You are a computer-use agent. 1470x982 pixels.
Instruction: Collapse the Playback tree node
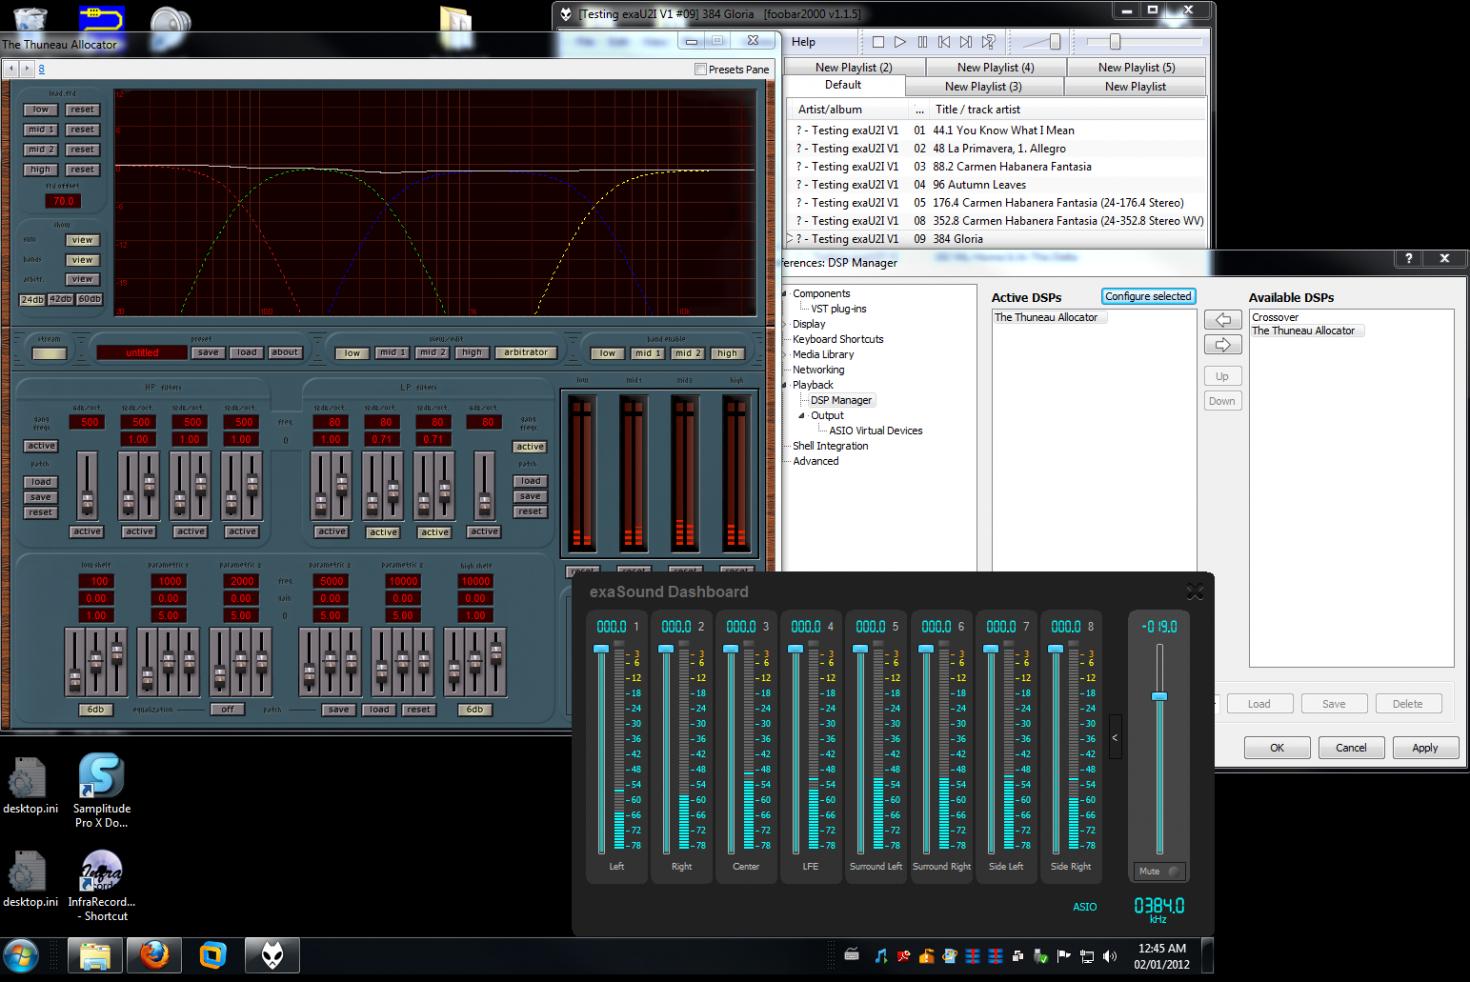[785, 385]
